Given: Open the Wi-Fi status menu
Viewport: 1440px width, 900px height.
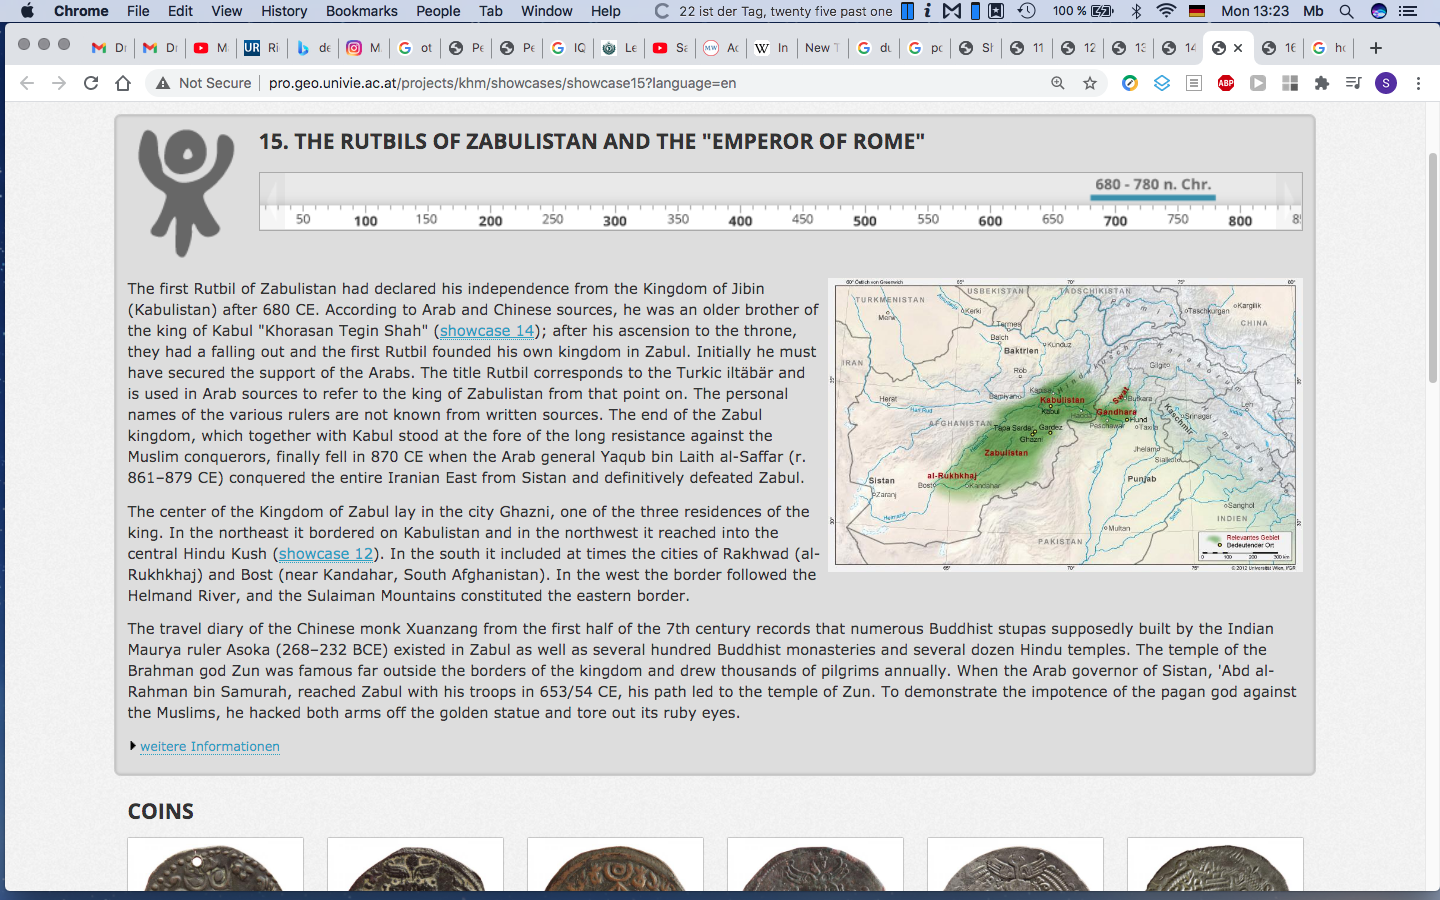Looking at the screenshot, I should tap(1166, 11).
